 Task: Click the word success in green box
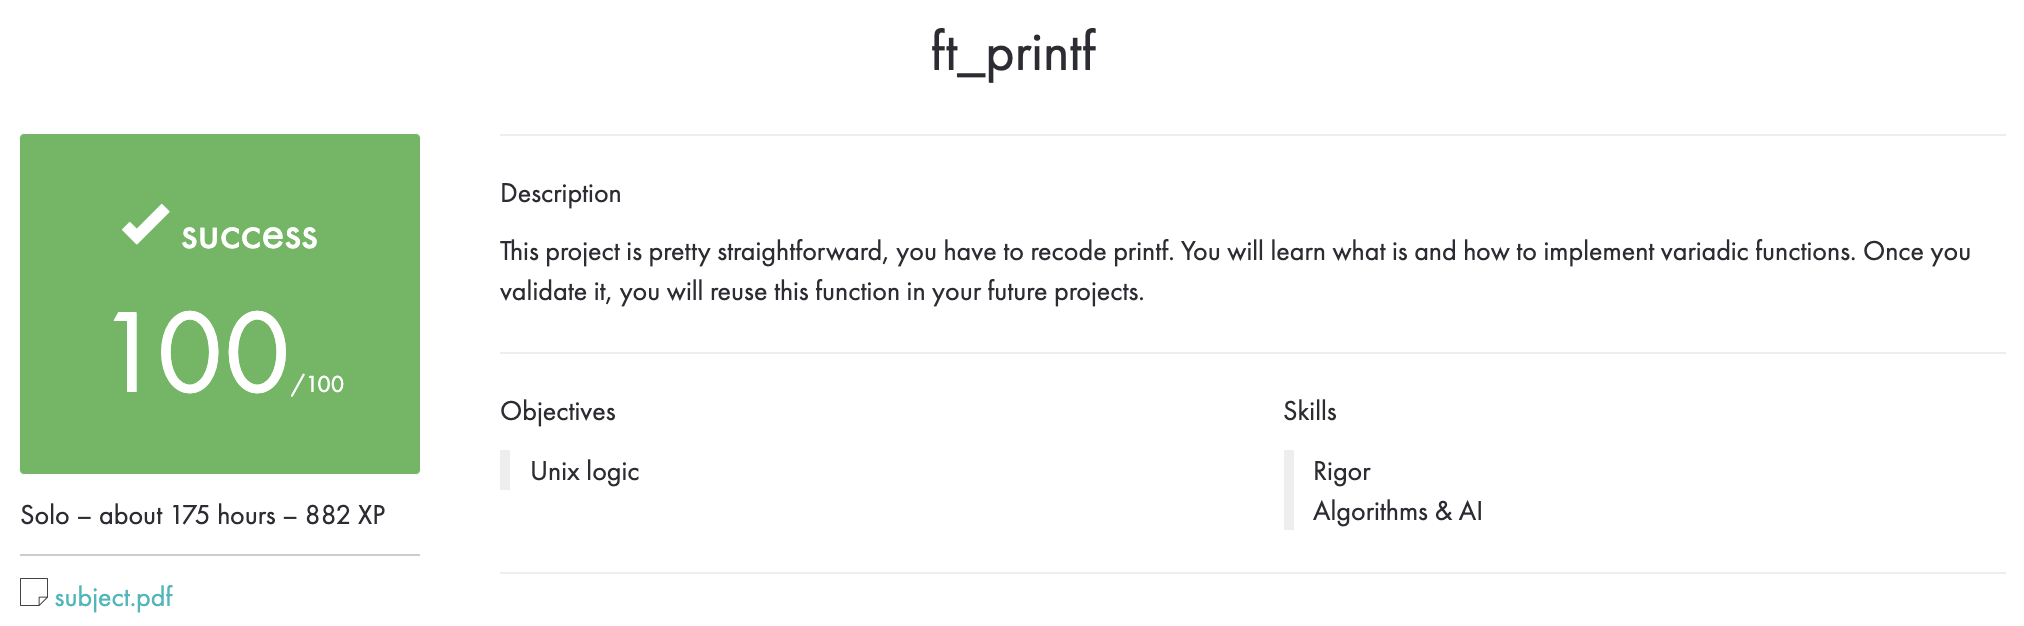click(249, 235)
